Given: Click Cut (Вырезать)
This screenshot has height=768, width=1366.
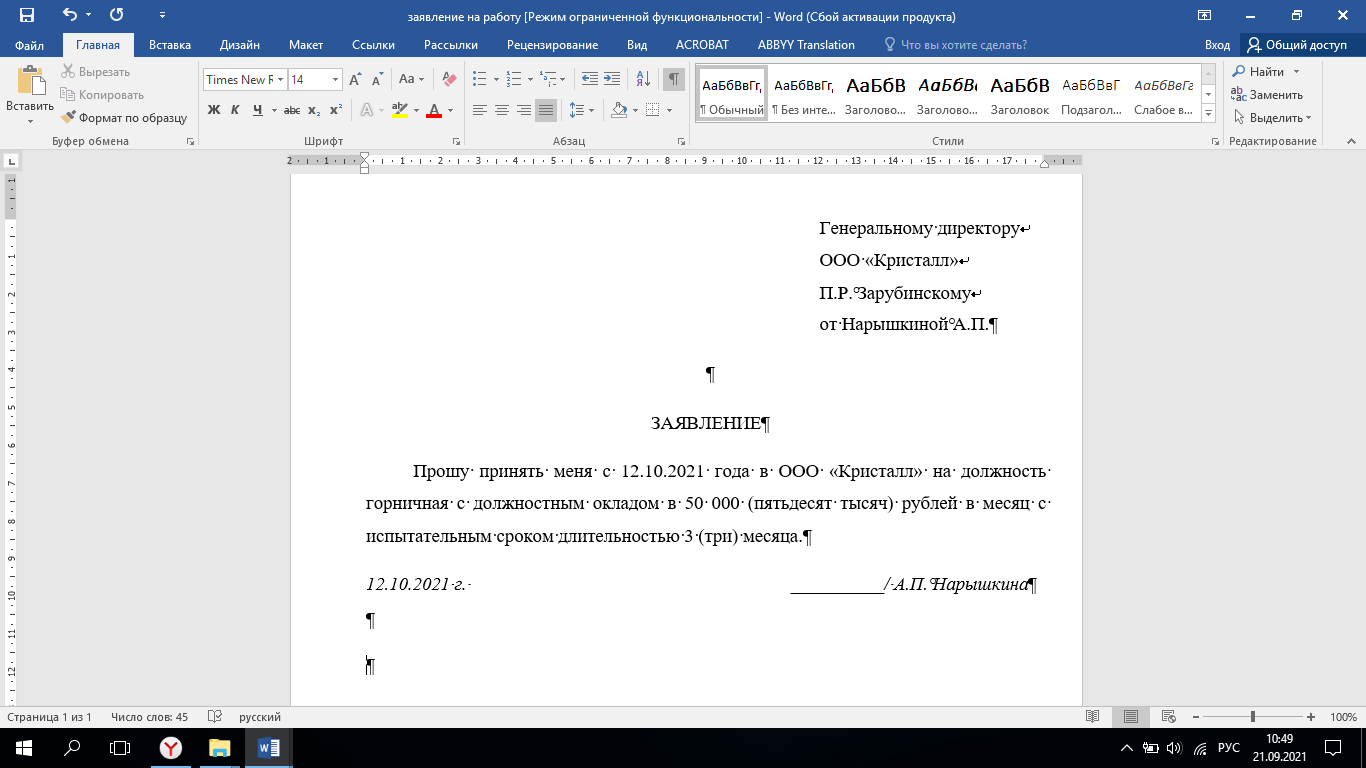Looking at the screenshot, I should pos(96,72).
